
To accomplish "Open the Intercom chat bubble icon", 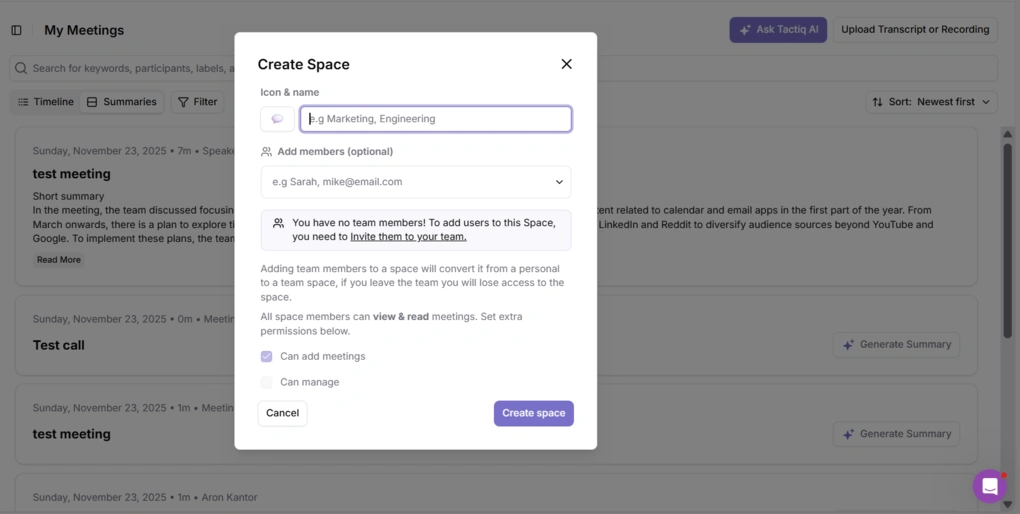I will (989, 486).
